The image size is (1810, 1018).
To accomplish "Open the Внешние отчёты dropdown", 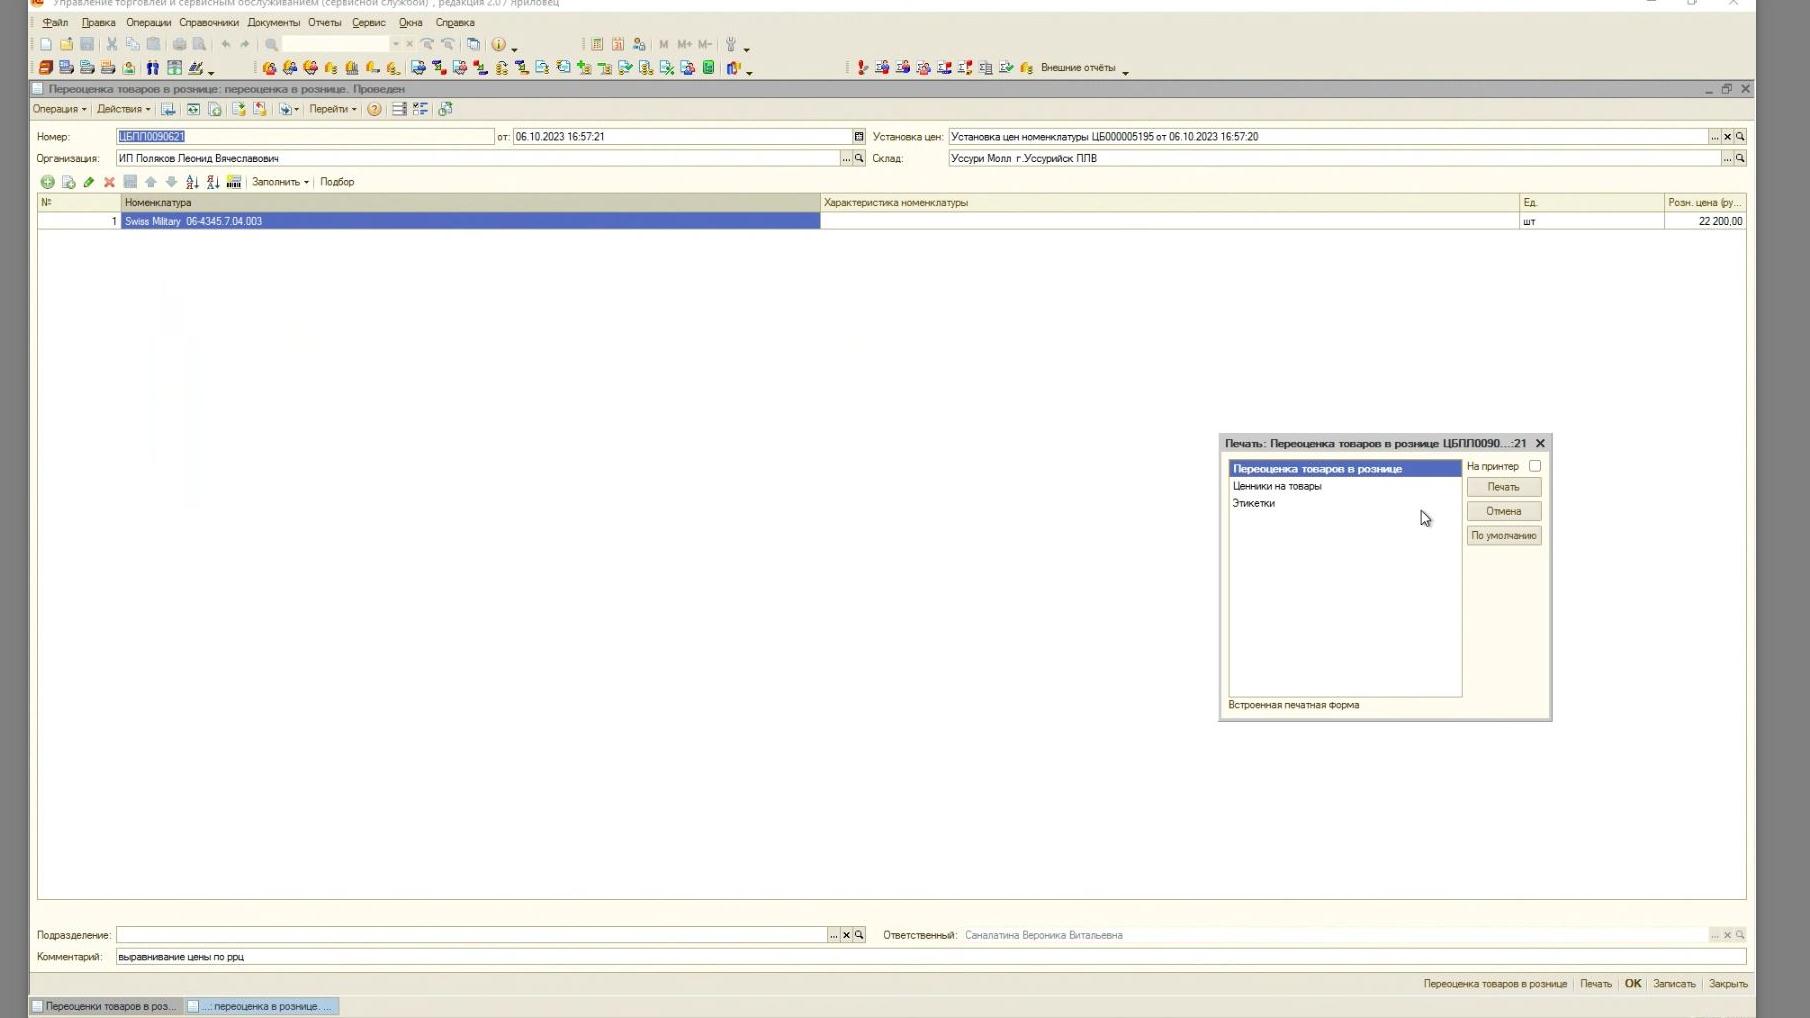I will tap(1084, 68).
